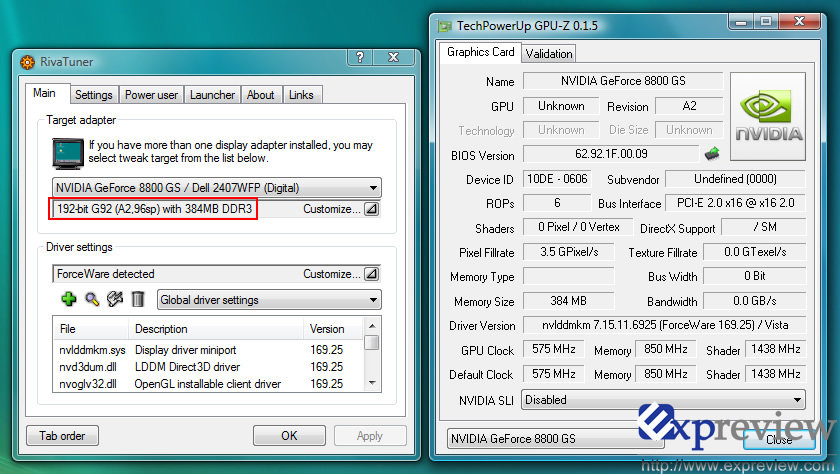Click the Memory Size field 384 MB
The image size is (840, 474).
click(x=568, y=301)
